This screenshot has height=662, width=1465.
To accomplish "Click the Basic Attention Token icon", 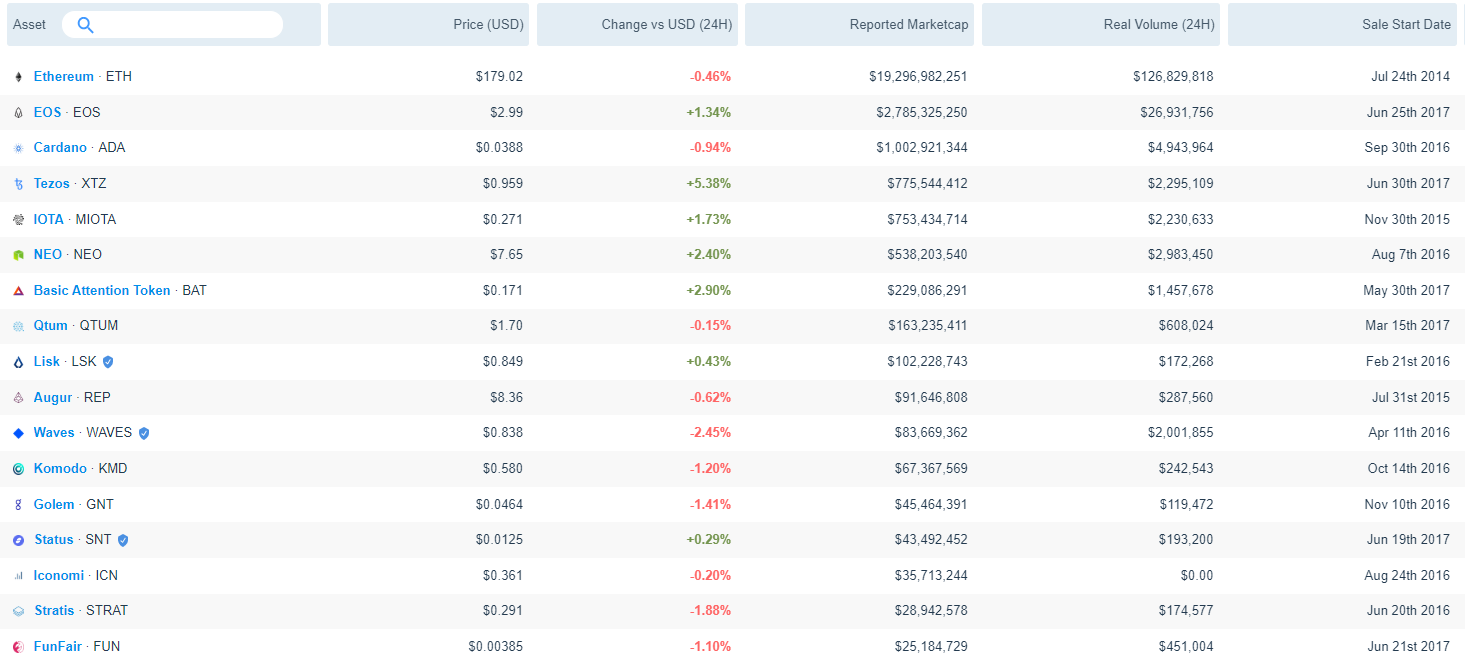I will click(18, 291).
